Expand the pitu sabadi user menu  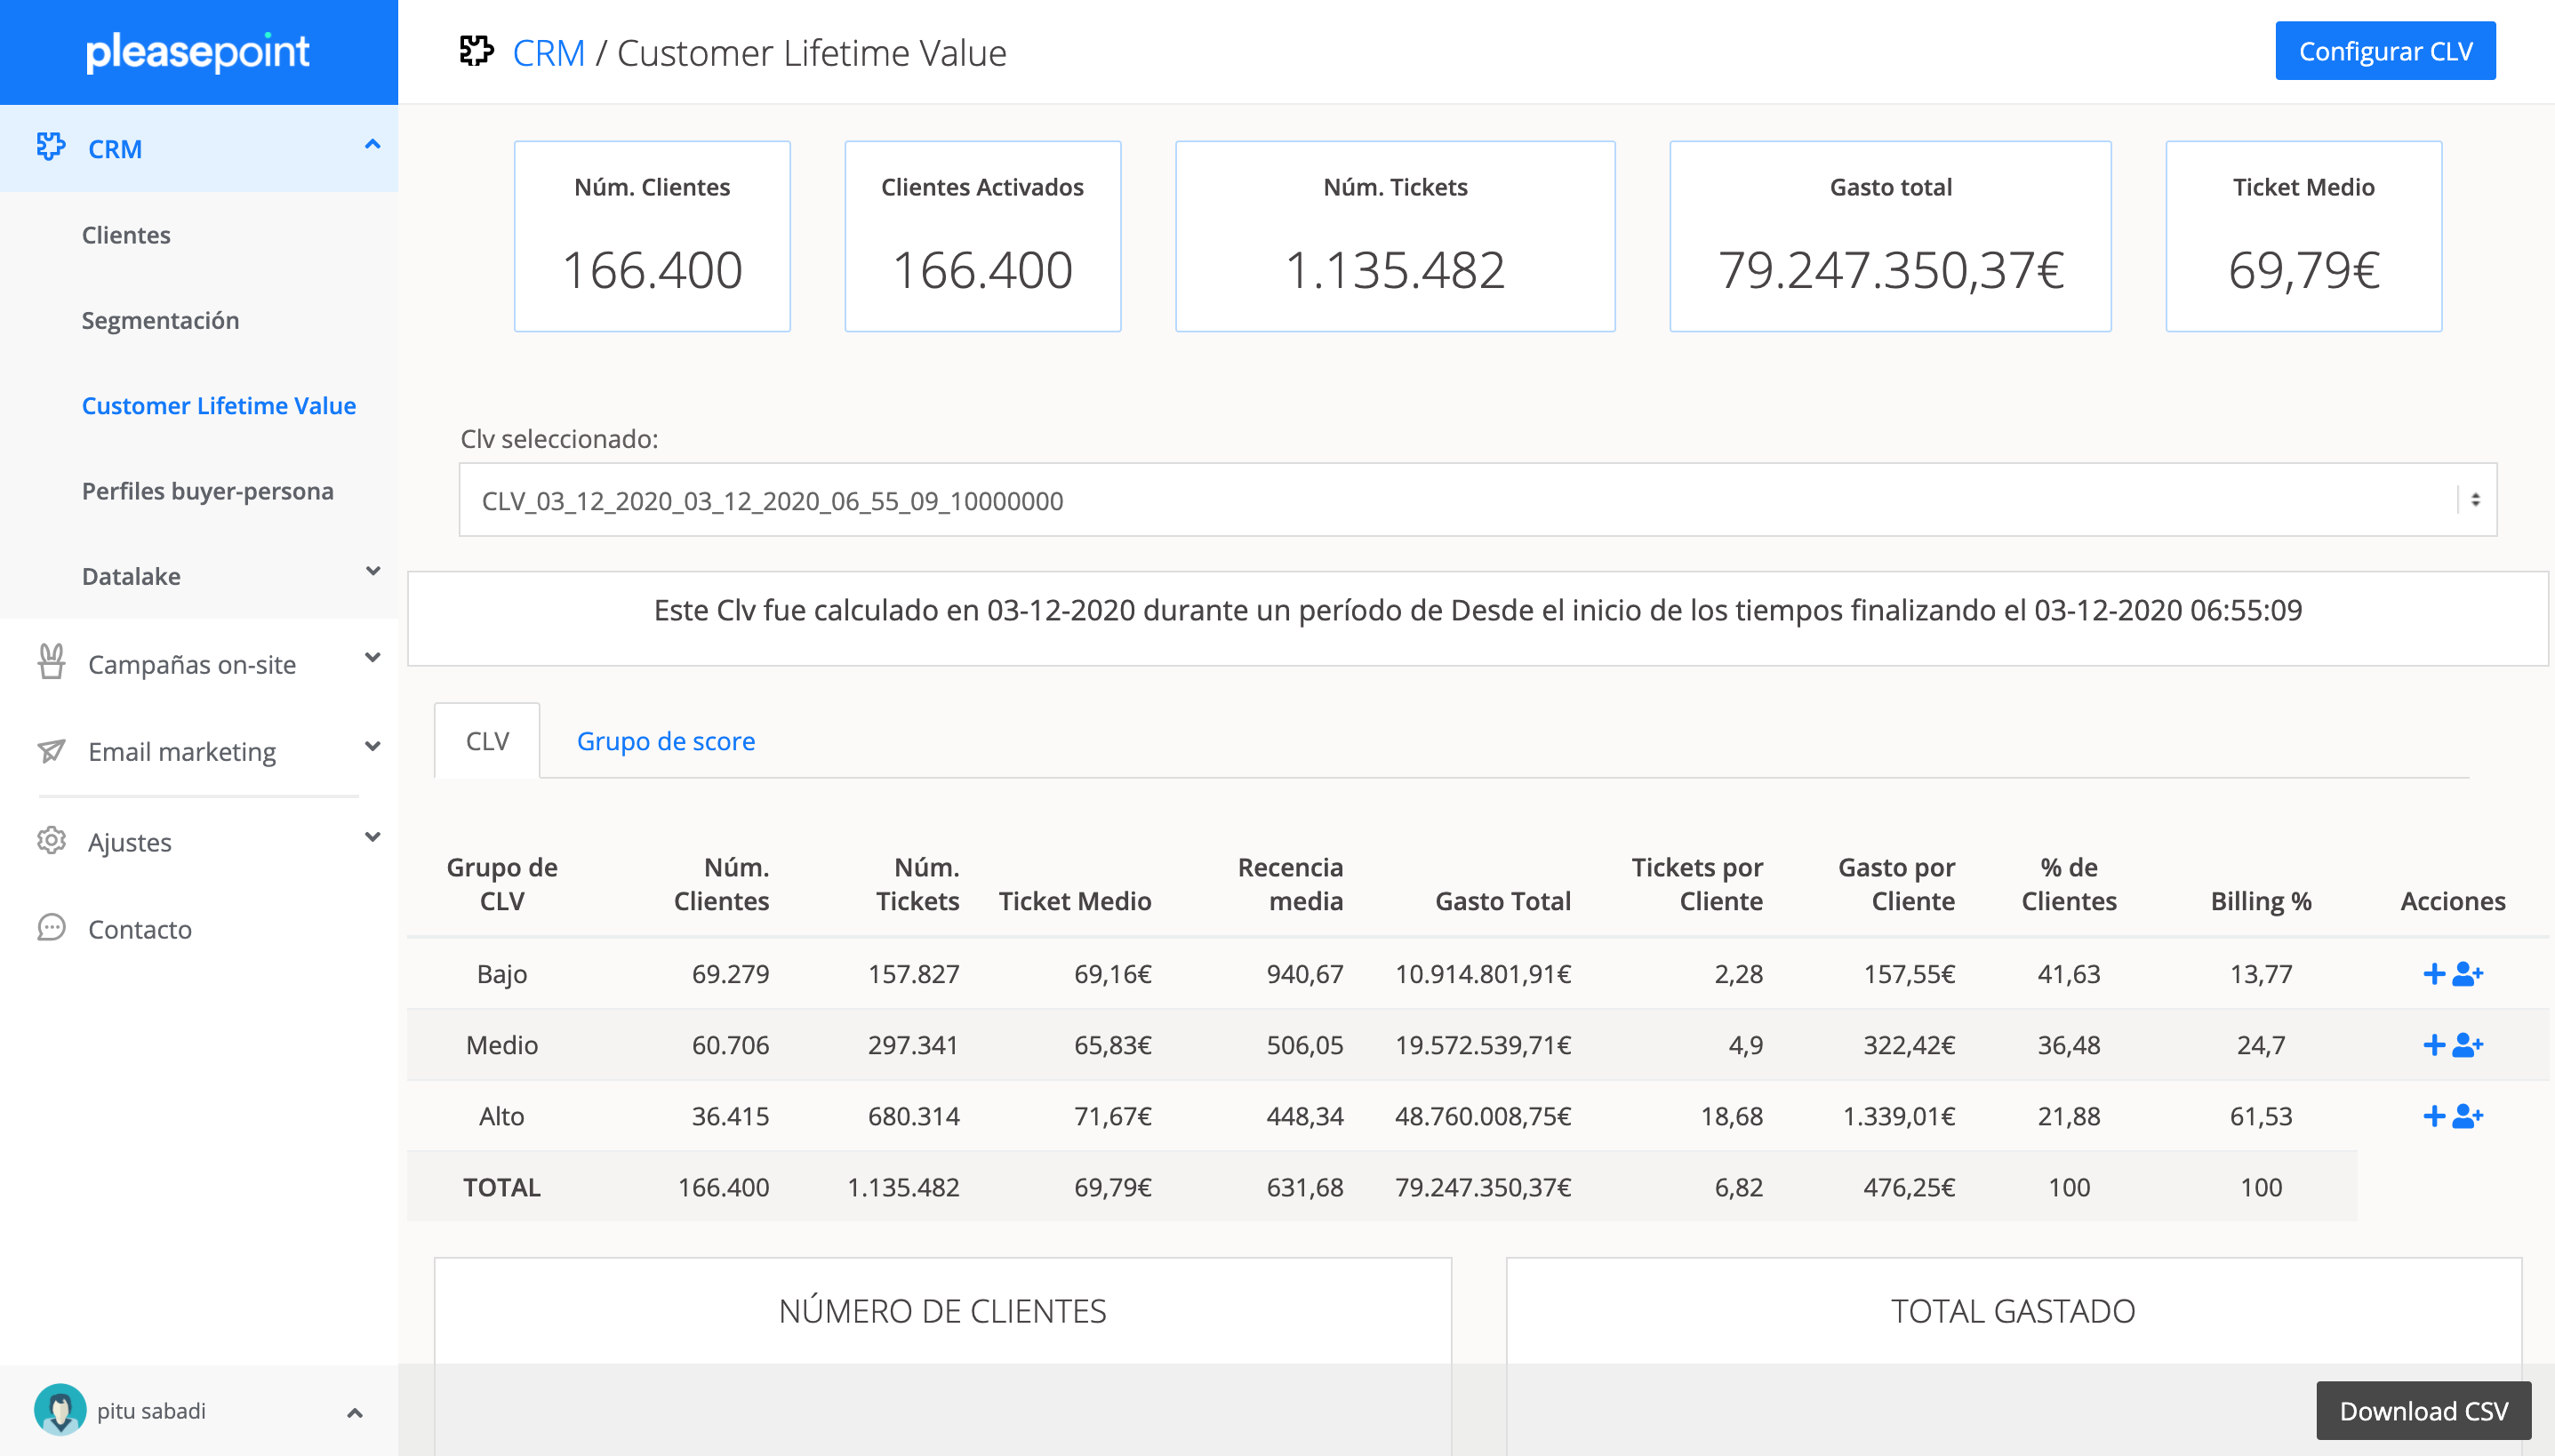(354, 1412)
